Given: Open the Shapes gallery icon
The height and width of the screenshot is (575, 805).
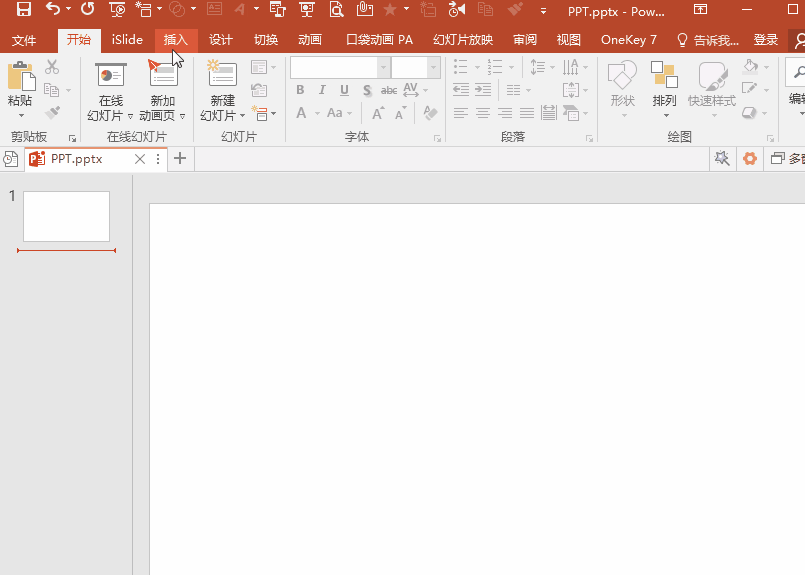Looking at the screenshot, I should [x=622, y=75].
